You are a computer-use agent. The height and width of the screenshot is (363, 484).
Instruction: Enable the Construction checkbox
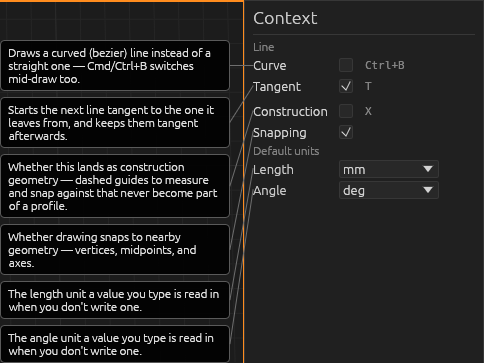[x=346, y=111]
